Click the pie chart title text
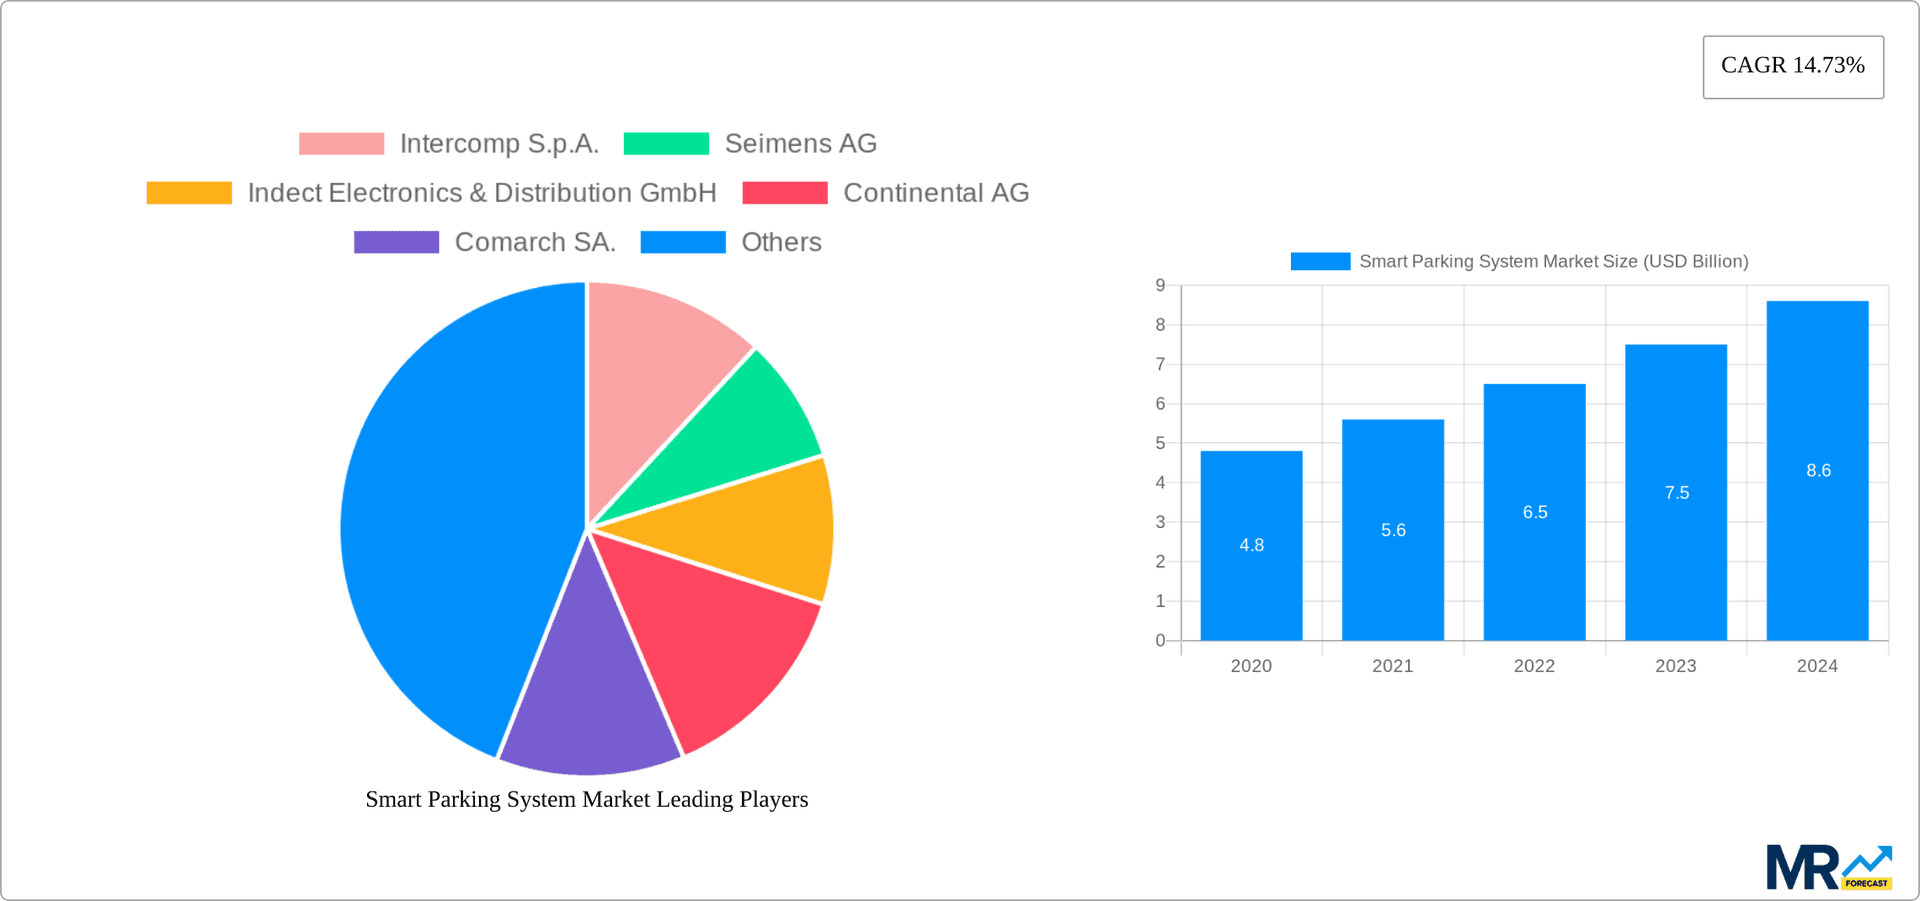 pyautogui.click(x=587, y=799)
